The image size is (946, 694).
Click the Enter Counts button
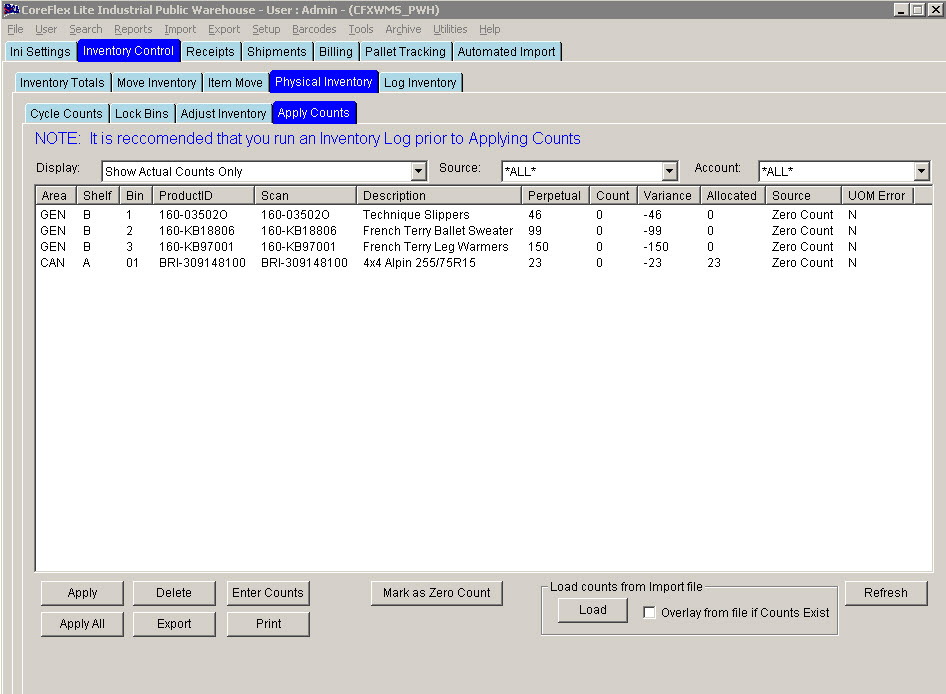[268, 593]
